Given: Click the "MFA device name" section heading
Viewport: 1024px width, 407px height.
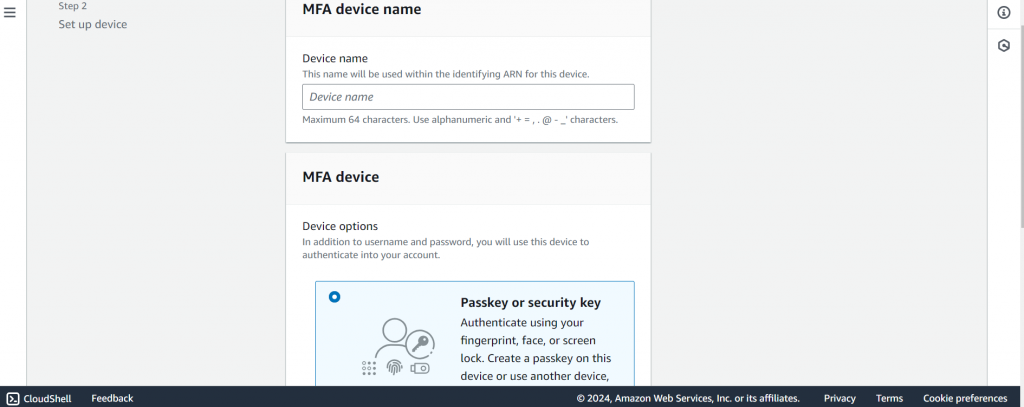Looking at the screenshot, I should [x=361, y=9].
